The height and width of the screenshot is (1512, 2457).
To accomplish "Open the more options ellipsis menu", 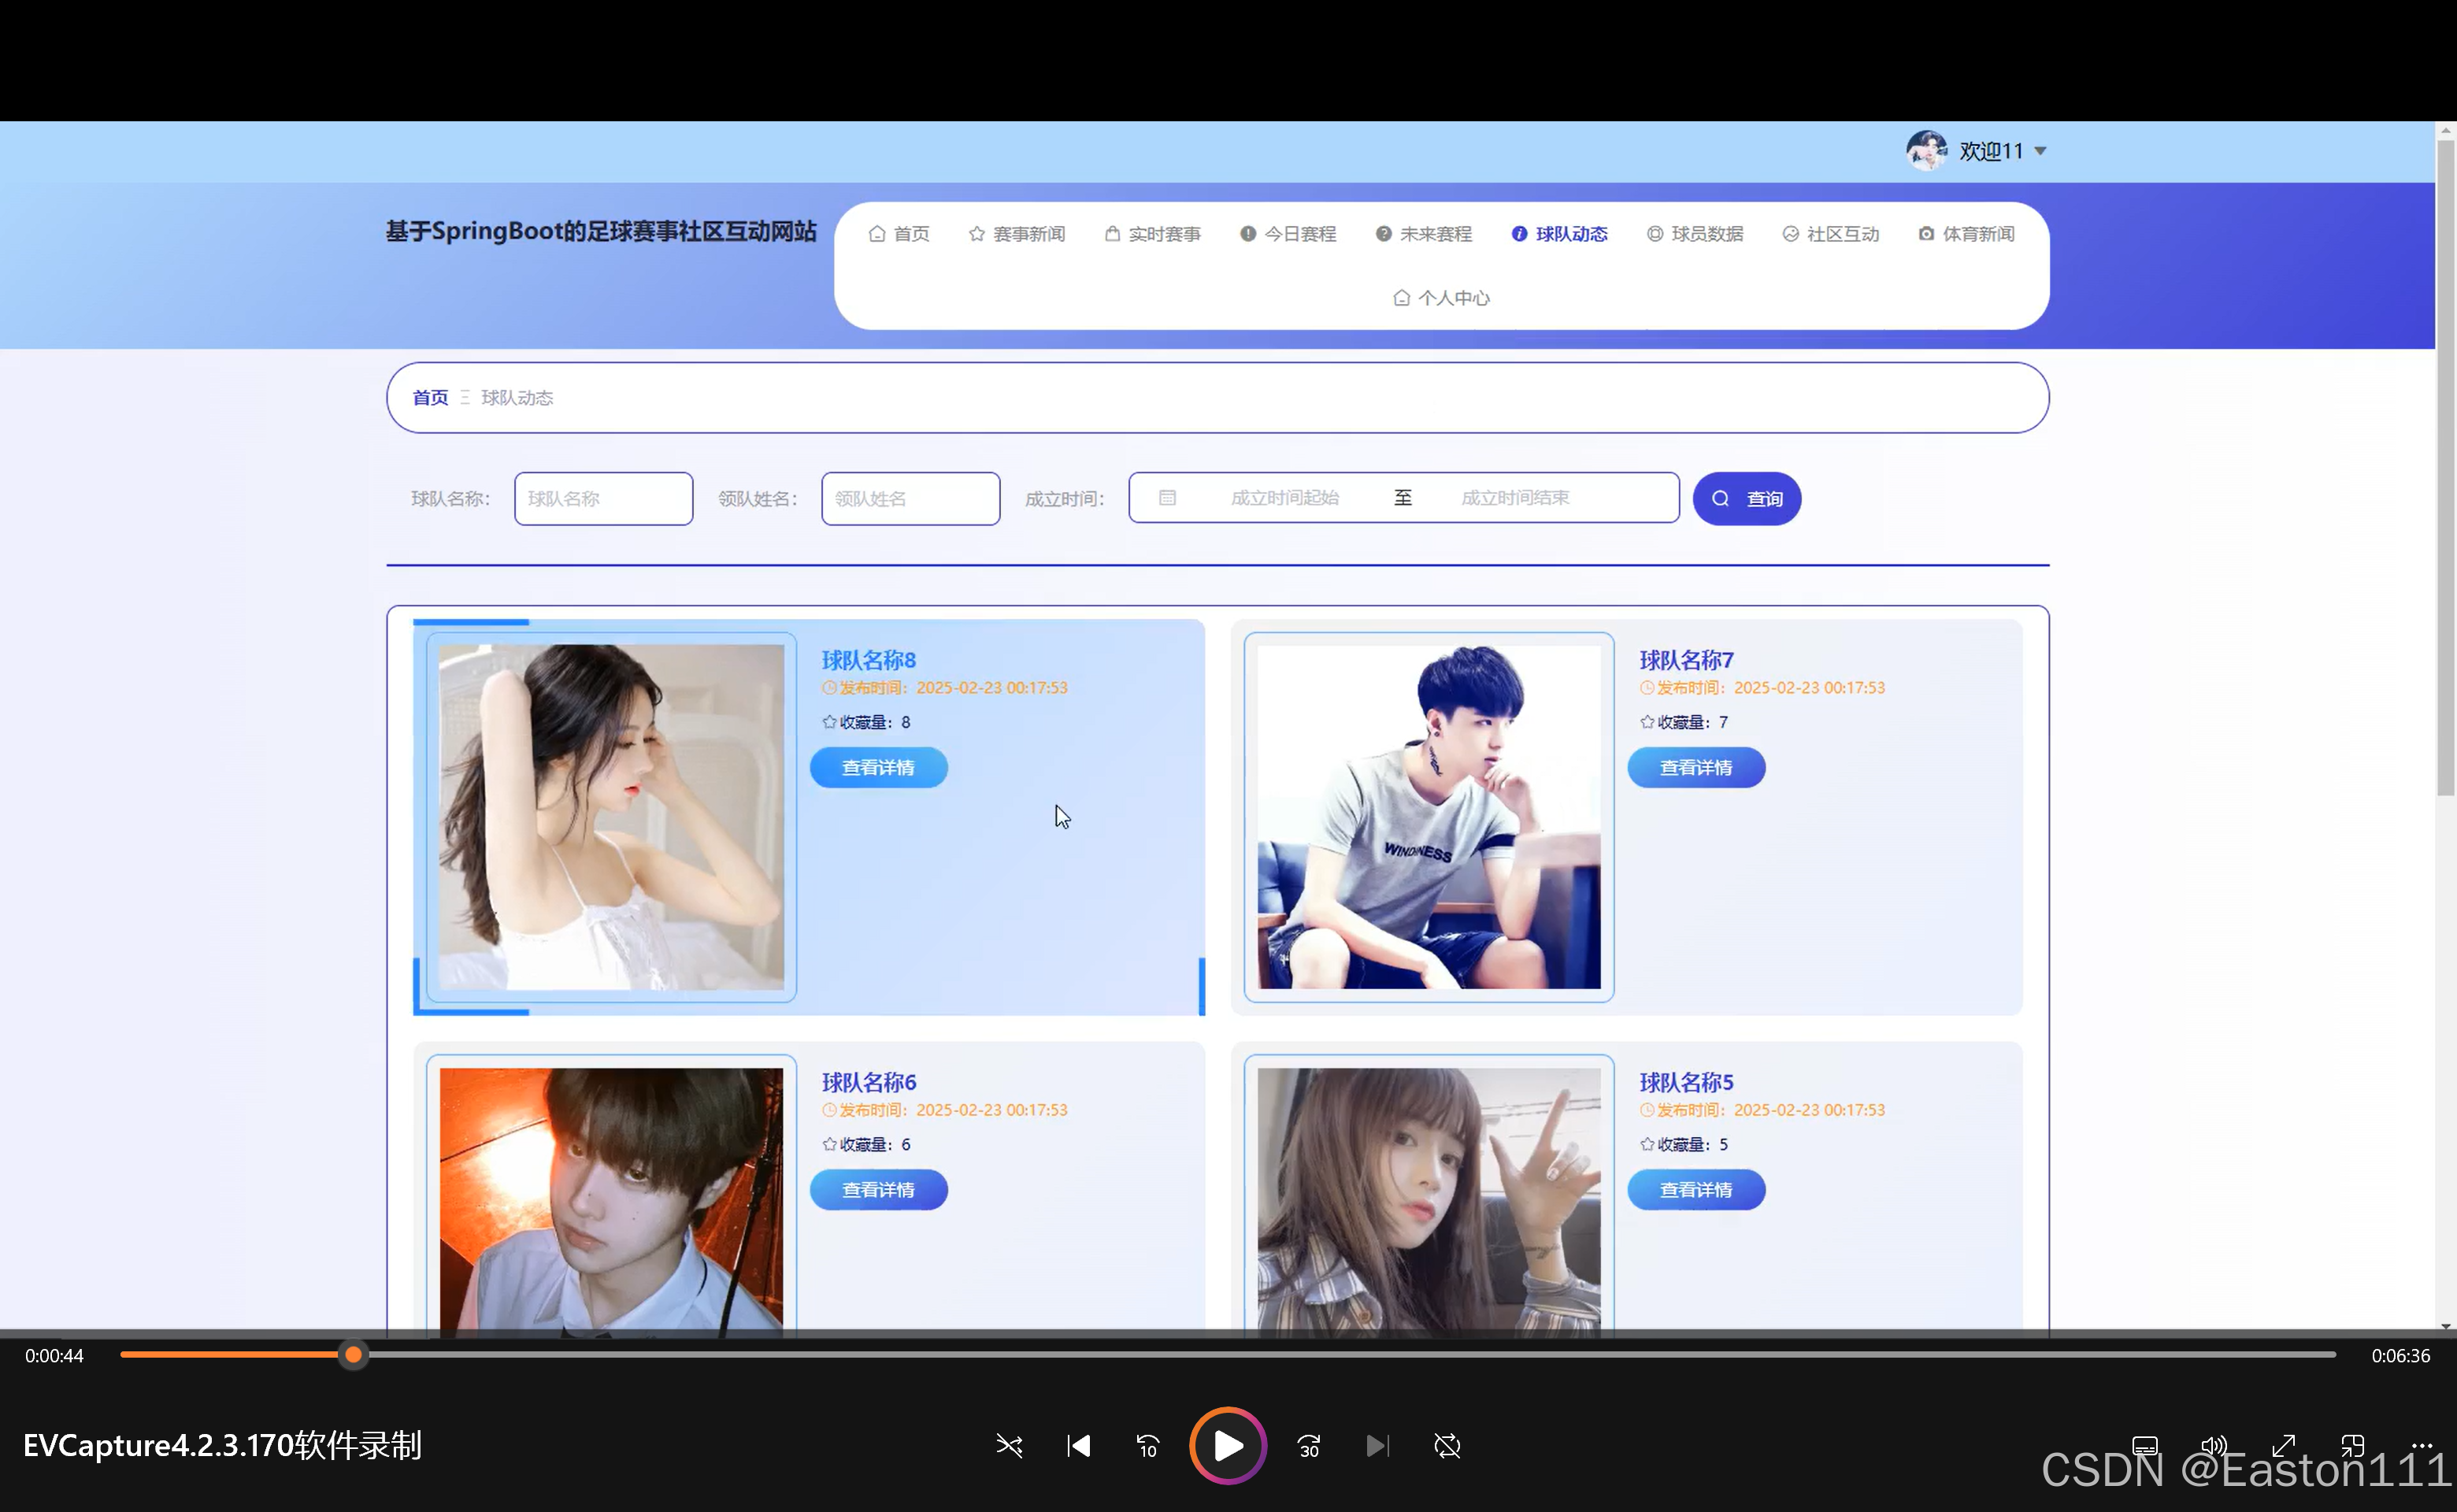I will (2421, 1446).
